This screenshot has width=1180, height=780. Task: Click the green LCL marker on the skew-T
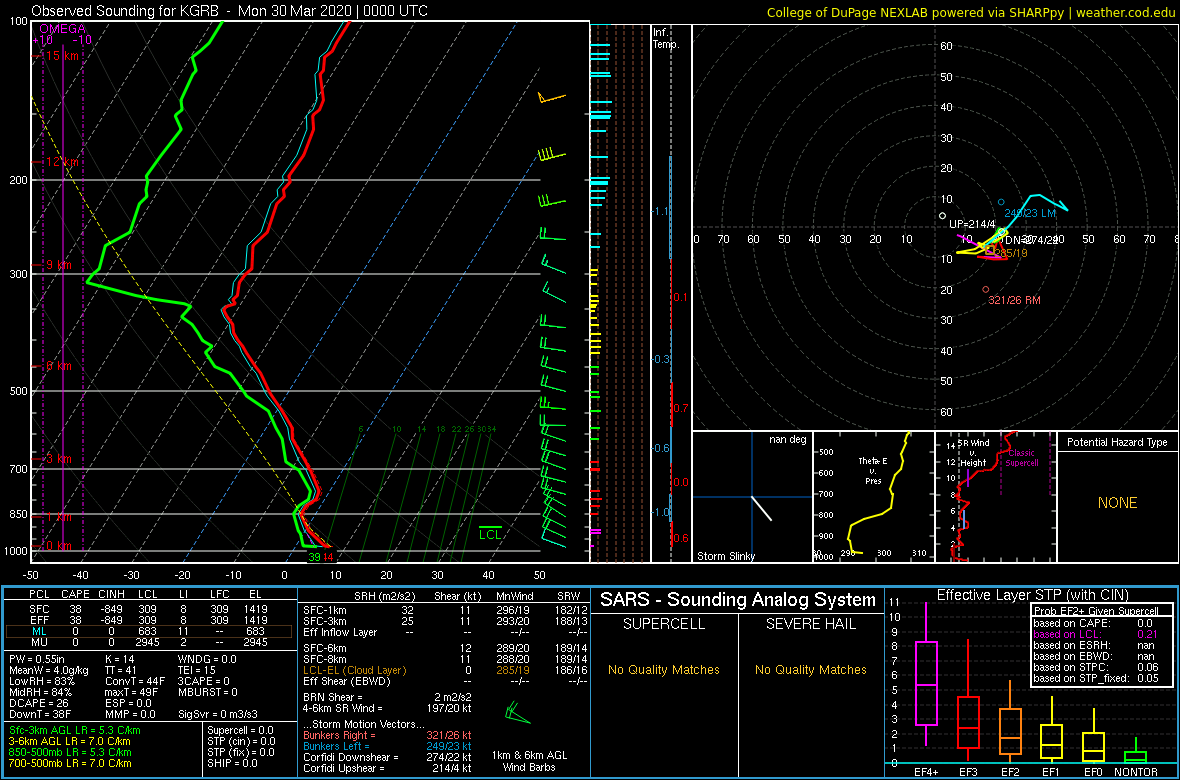(x=491, y=532)
